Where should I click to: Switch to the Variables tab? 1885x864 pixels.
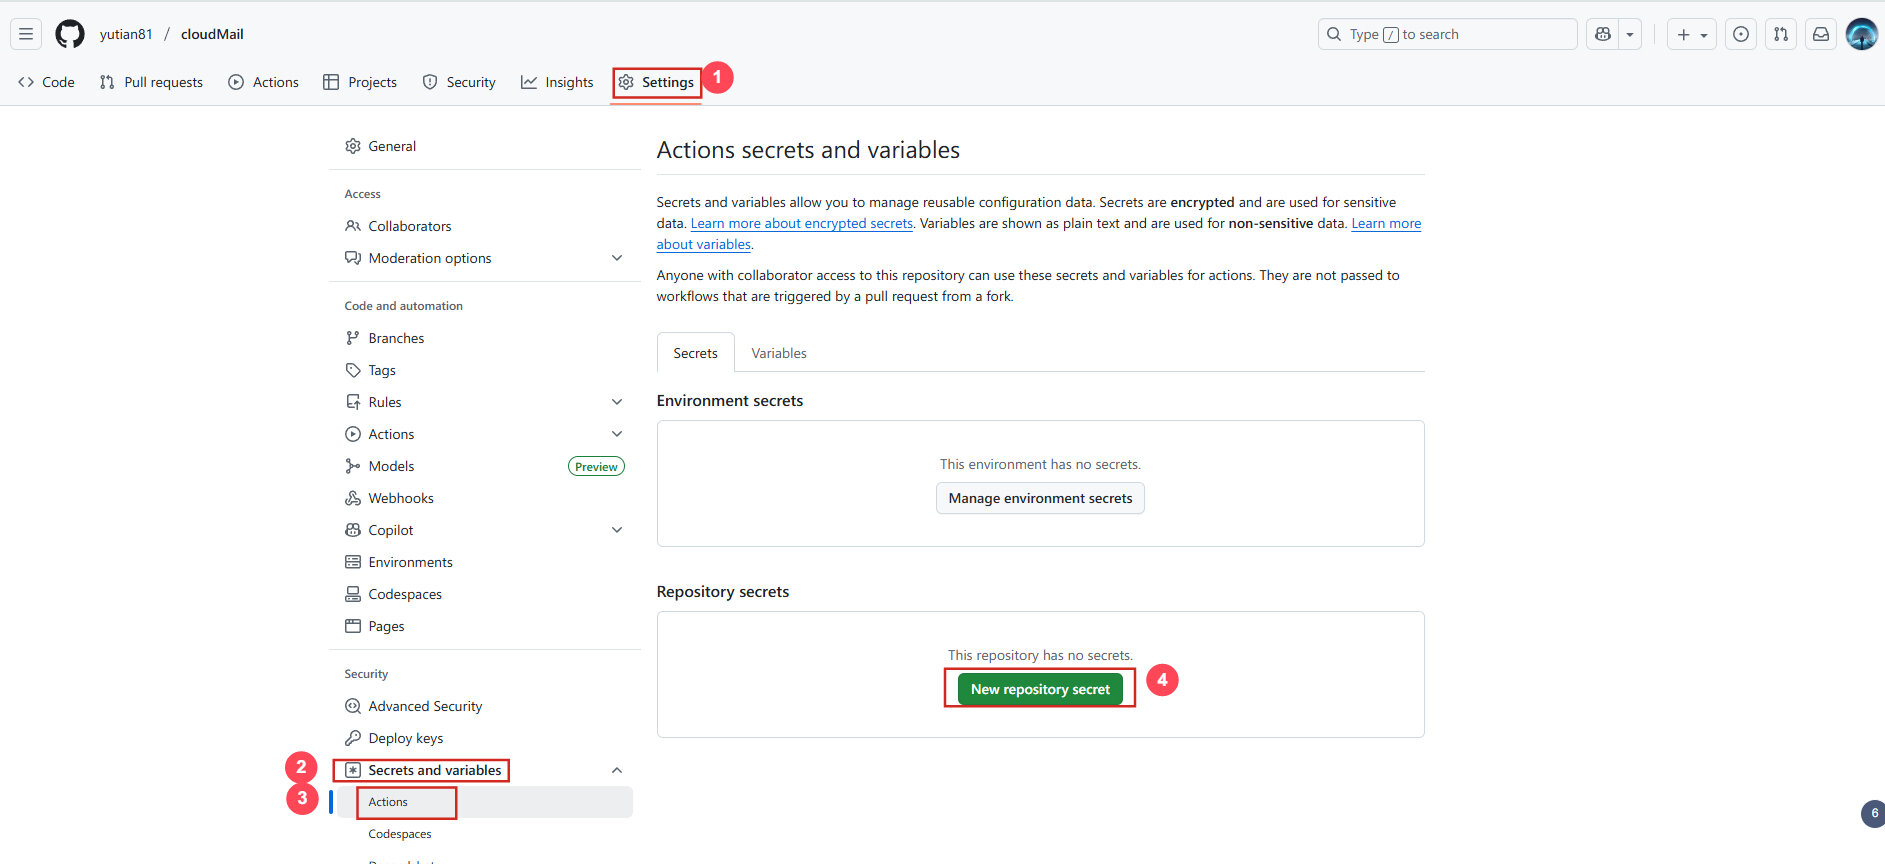778,353
